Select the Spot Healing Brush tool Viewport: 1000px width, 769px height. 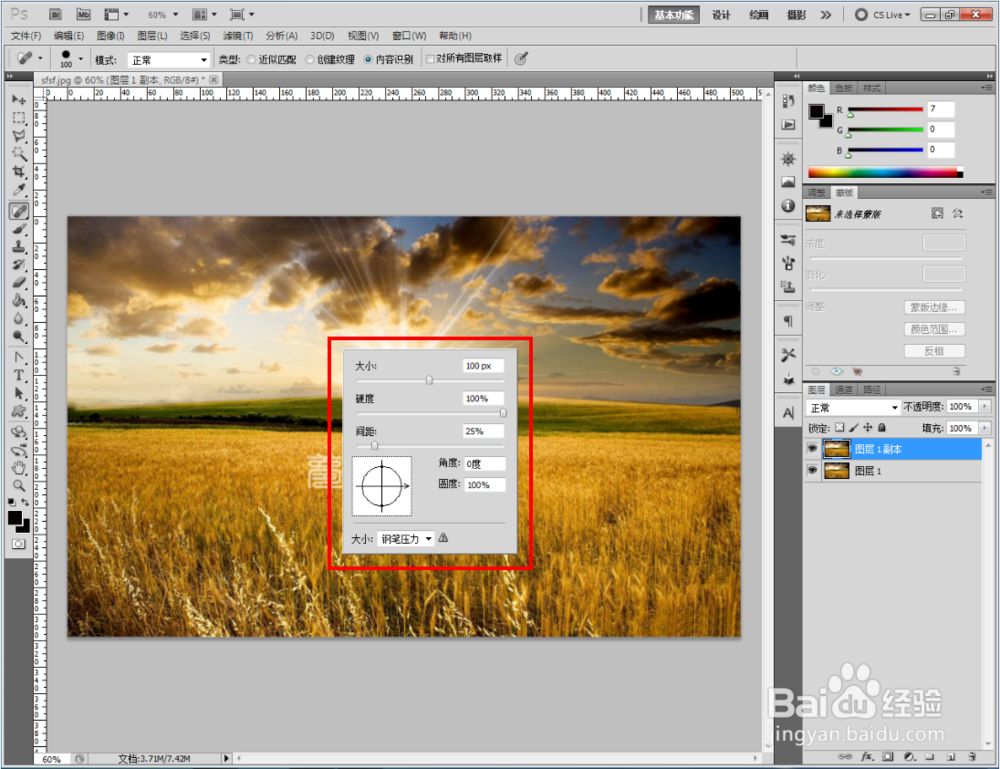tap(19, 211)
